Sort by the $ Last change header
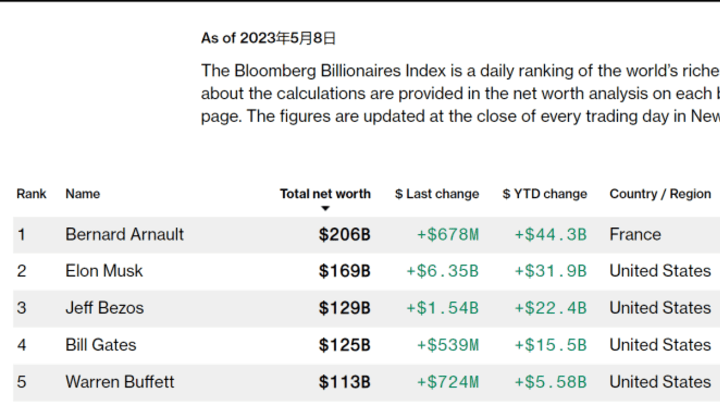Viewport: 720px width, 405px height. point(437,194)
